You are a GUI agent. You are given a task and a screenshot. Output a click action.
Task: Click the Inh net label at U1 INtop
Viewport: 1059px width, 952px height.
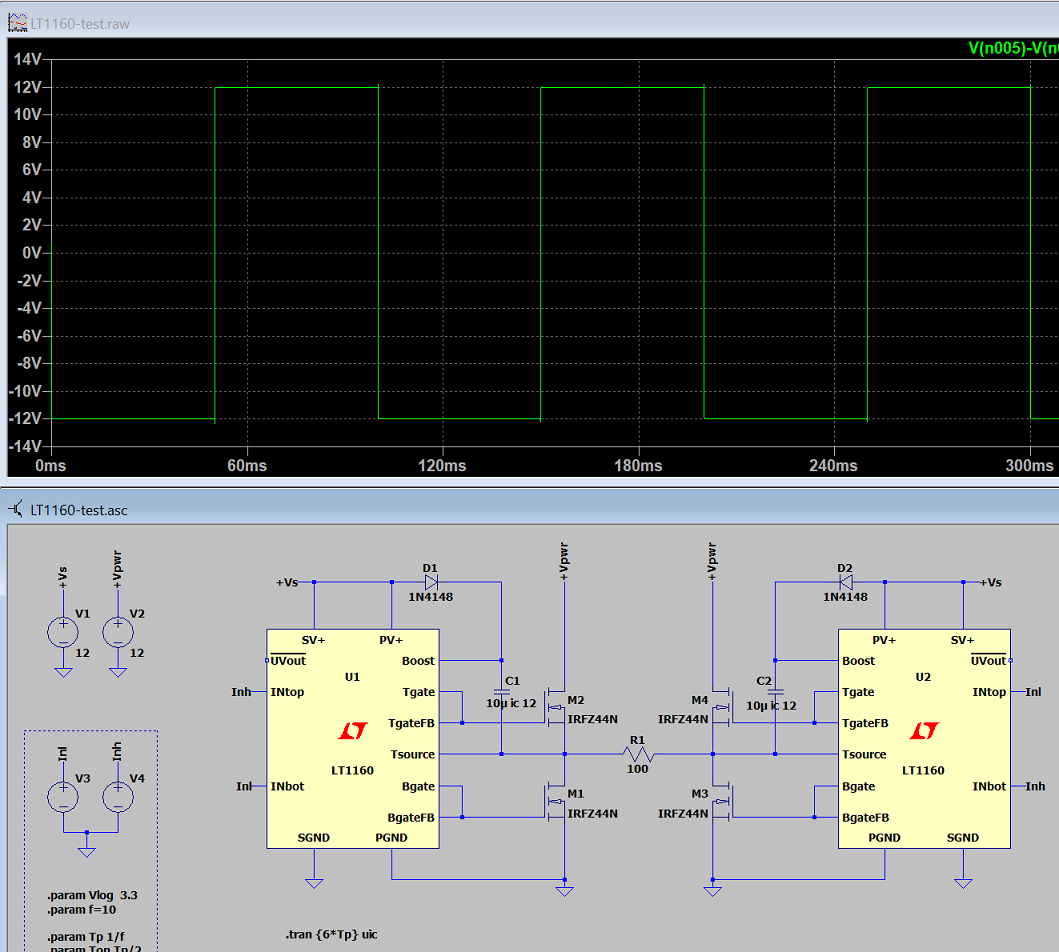click(x=241, y=692)
